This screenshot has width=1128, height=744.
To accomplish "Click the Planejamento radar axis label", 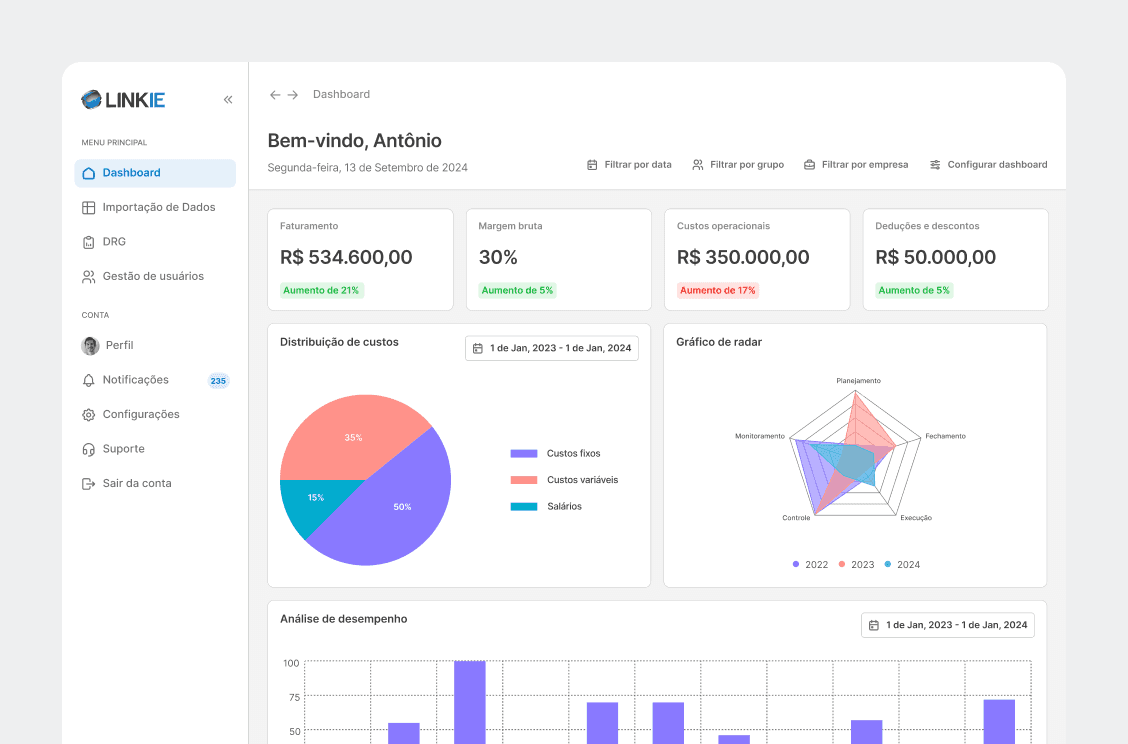I will click(x=858, y=381).
